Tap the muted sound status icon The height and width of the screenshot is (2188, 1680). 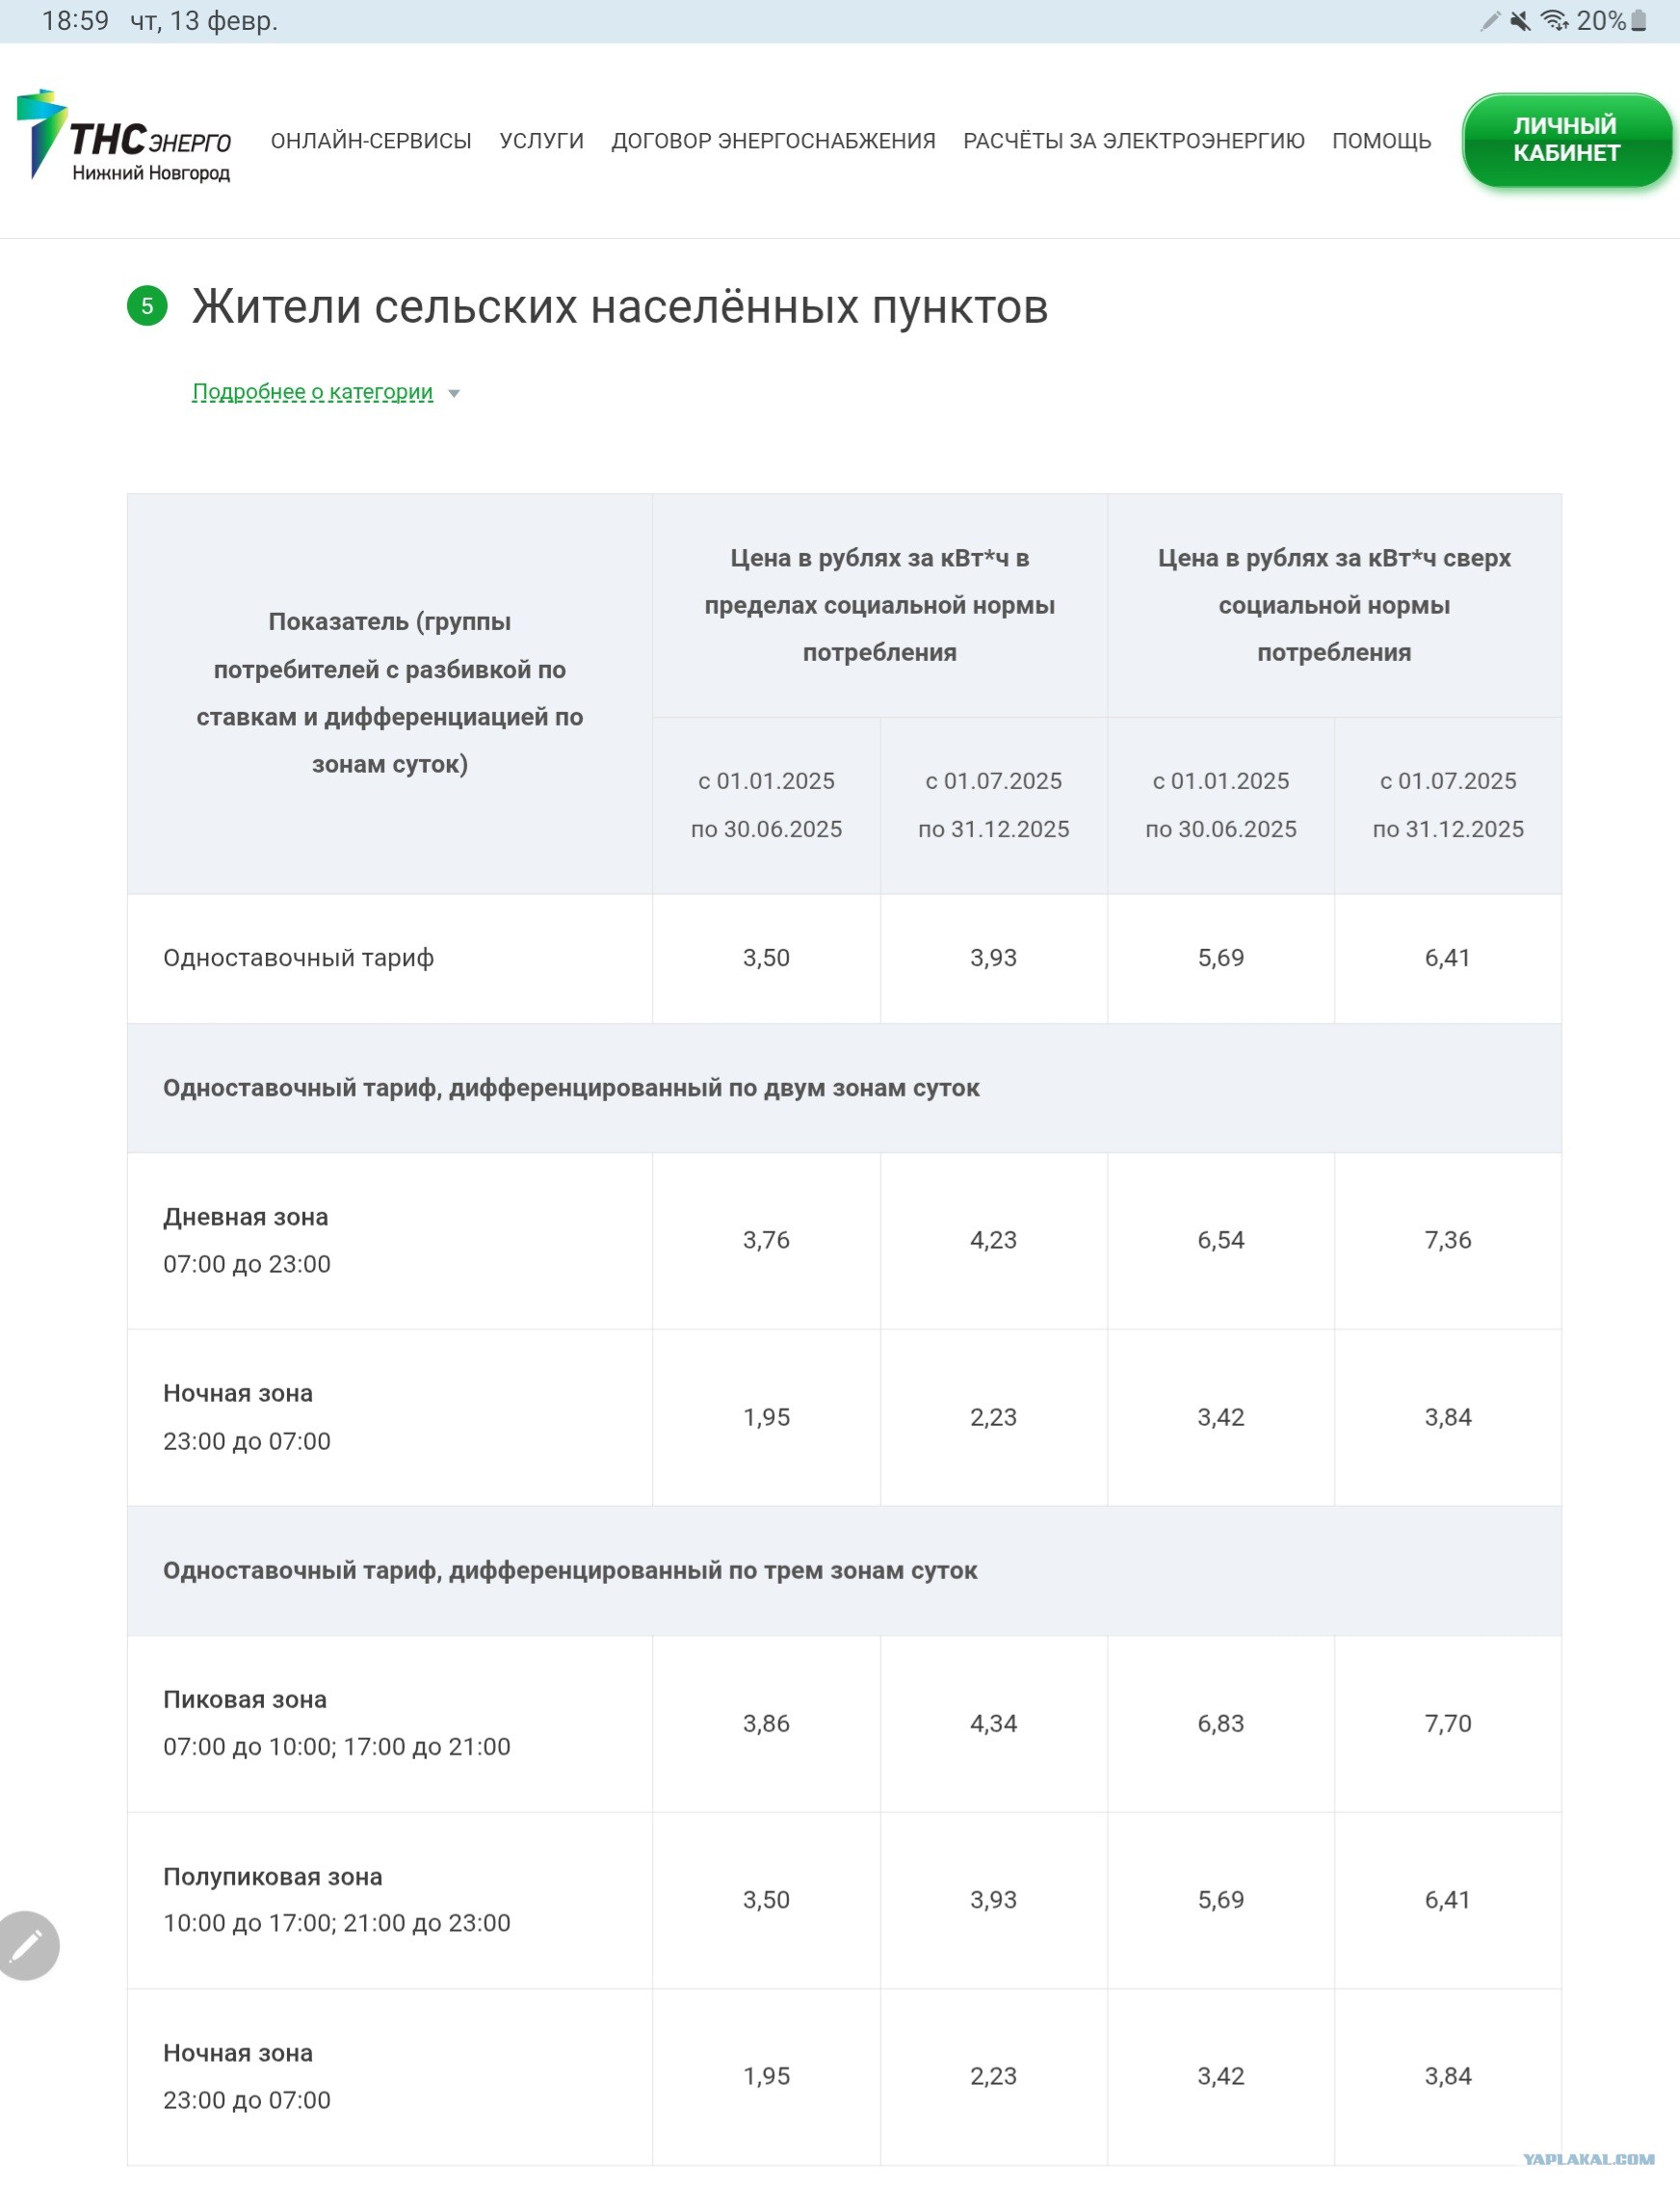(1520, 21)
